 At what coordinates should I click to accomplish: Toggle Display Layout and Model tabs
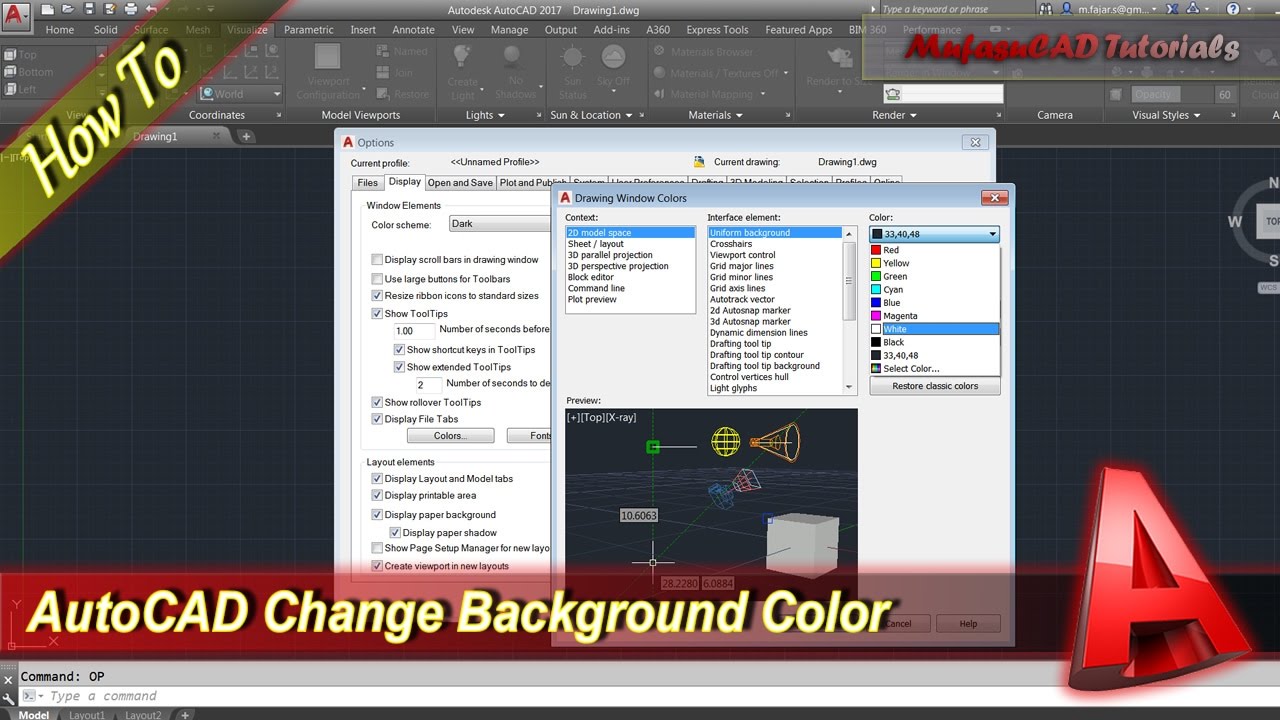click(x=377, y=479)
